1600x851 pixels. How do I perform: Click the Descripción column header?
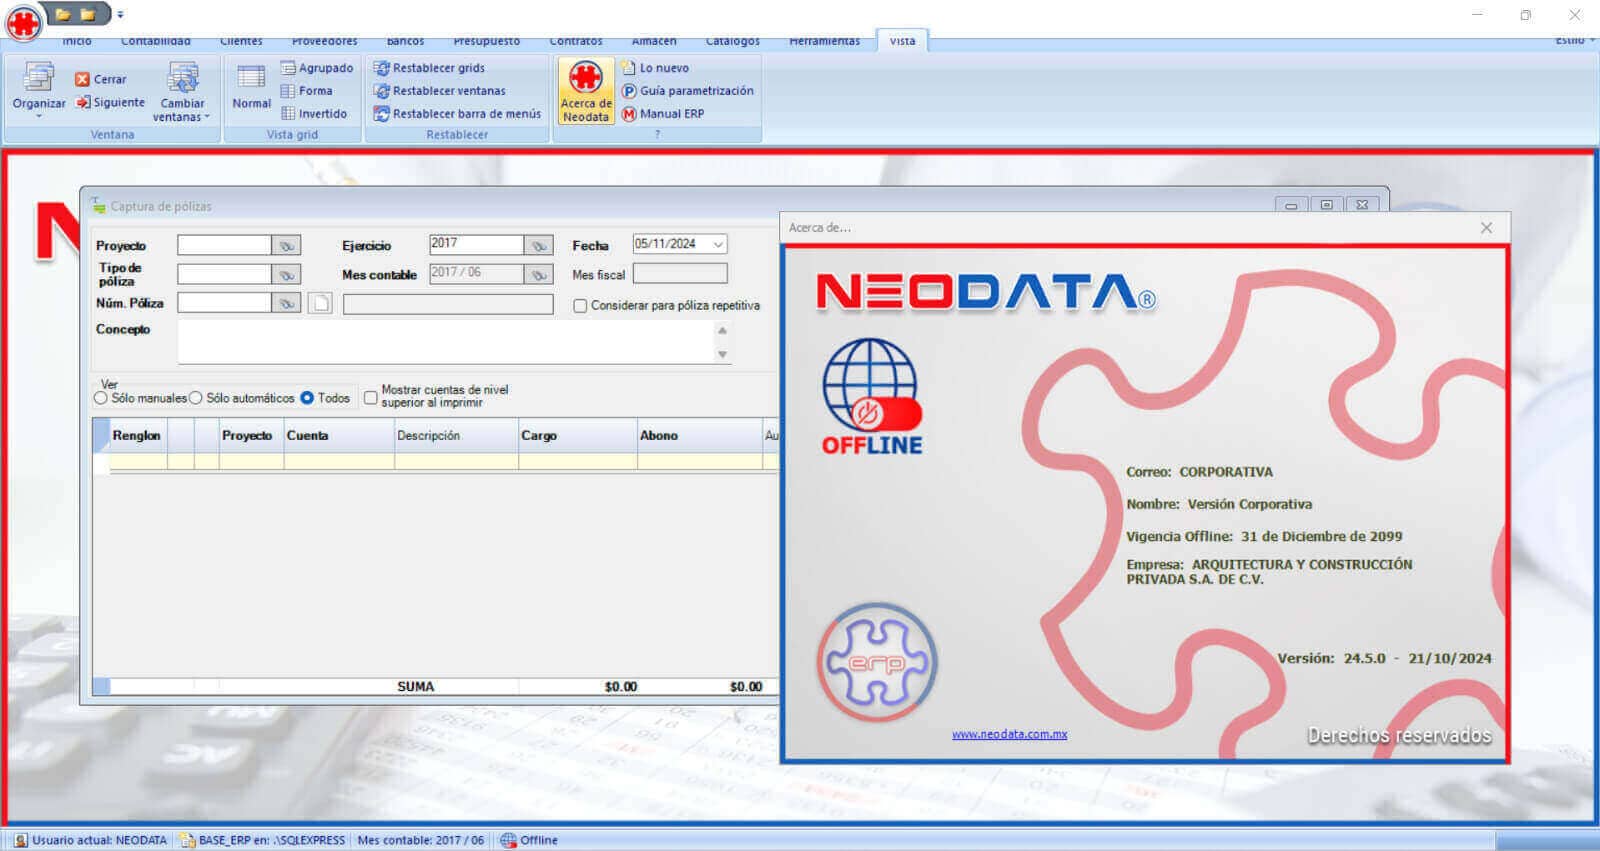456,435
